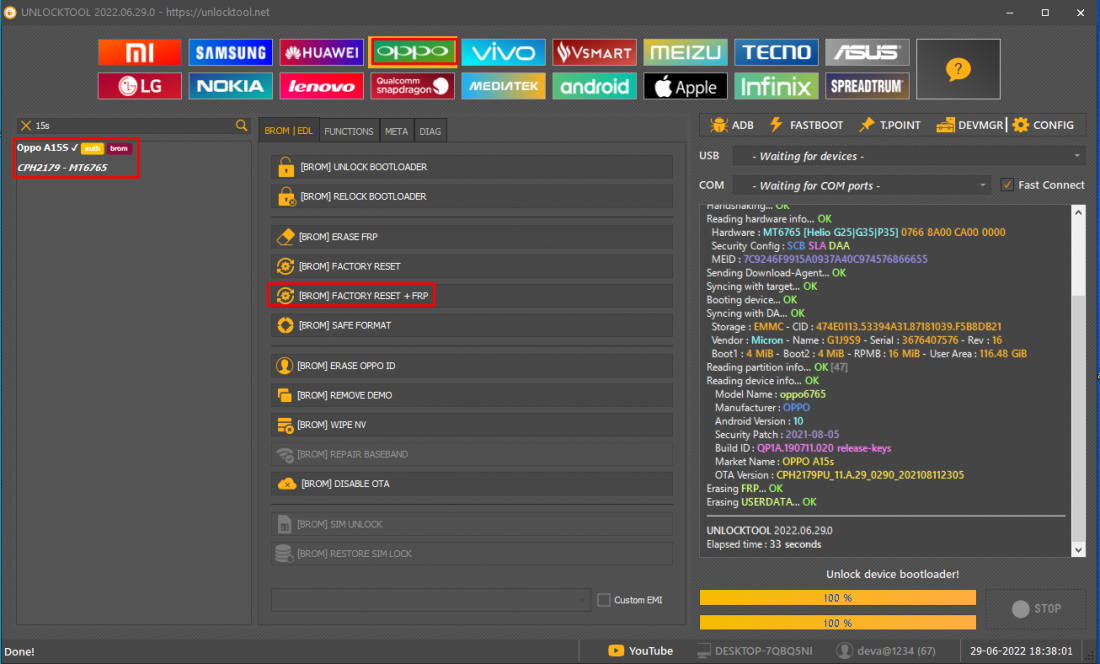Switch to the DIAG tab
1100x664 pixels.
(430, 131)
